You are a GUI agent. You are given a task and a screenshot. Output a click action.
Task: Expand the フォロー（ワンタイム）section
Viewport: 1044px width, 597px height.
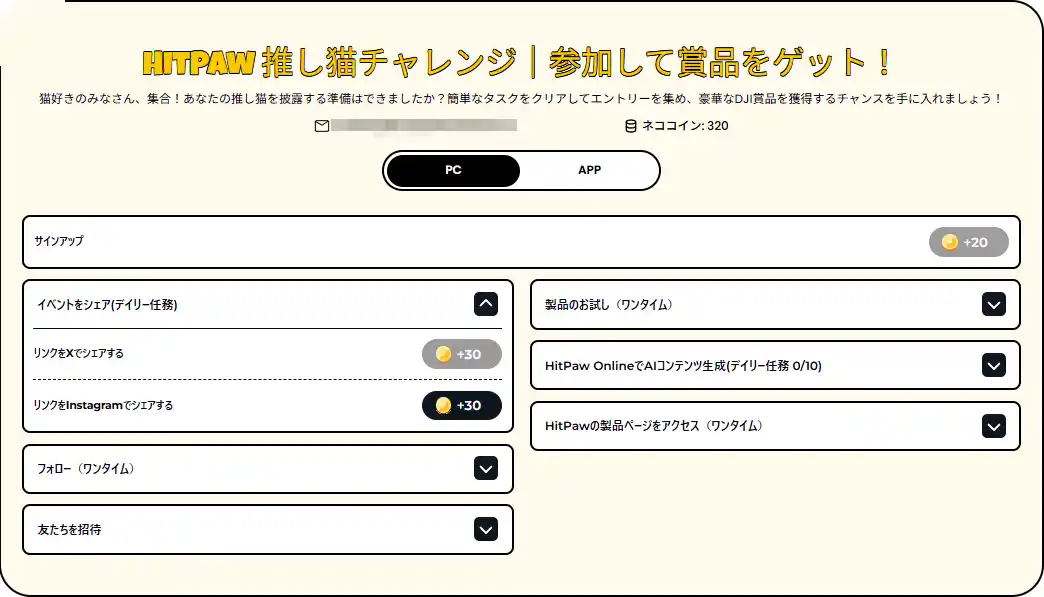coord(486,468)
